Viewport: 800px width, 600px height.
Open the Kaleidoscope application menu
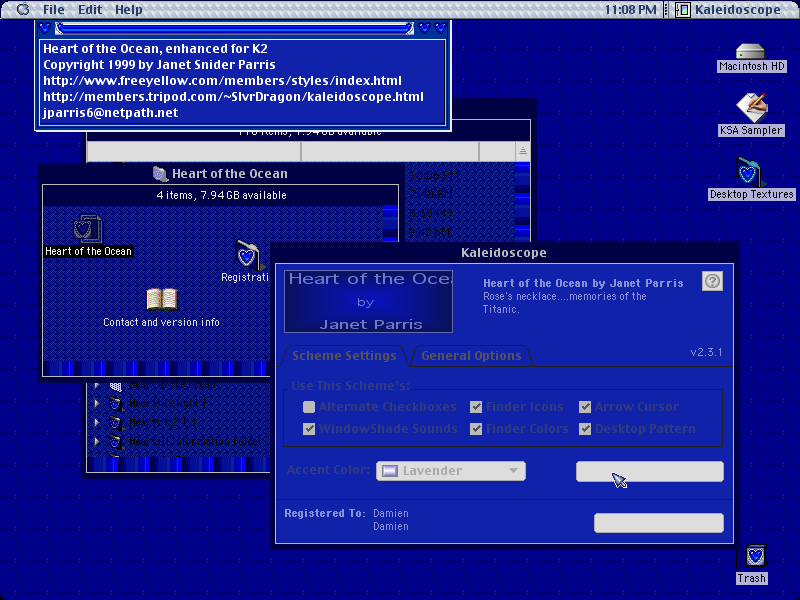pyautogui.click(x=729, y=10)
